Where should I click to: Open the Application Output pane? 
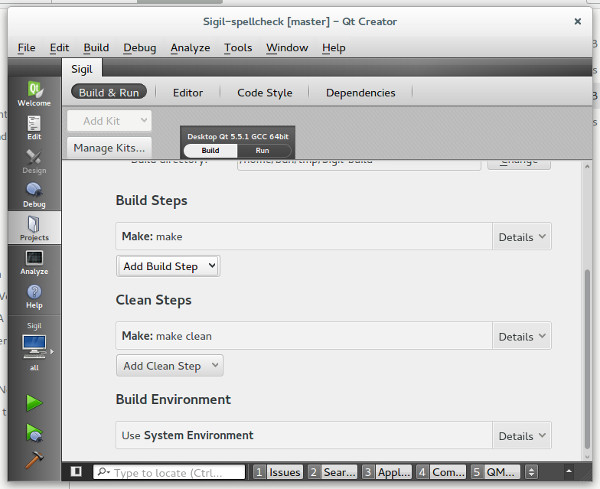(x=387, y=472)
